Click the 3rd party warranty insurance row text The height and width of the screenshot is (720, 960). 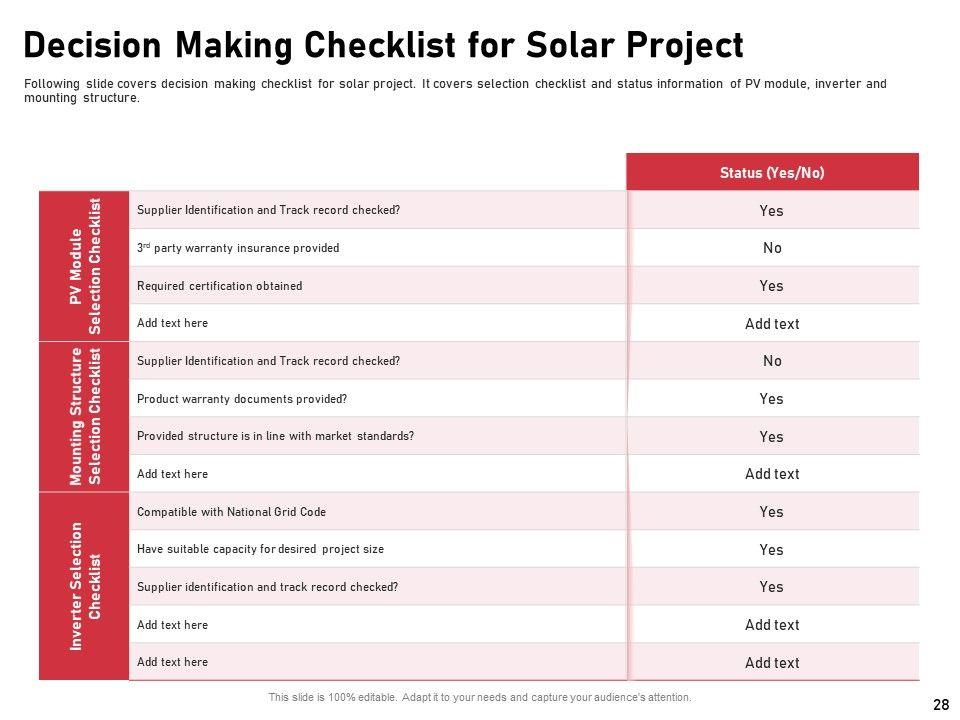pos(238,248)
